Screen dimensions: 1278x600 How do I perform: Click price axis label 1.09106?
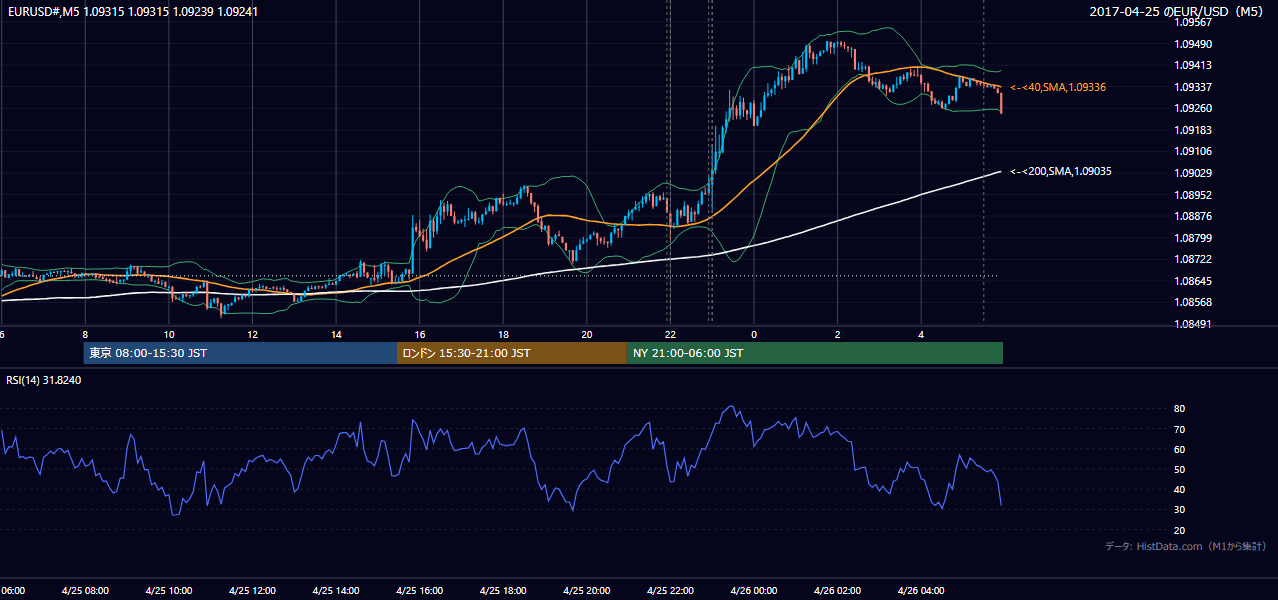point(1194,152)
